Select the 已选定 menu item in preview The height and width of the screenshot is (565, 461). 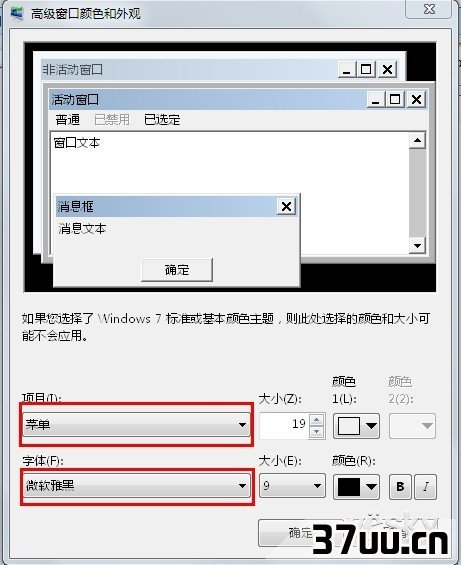(x=162, y=119)
